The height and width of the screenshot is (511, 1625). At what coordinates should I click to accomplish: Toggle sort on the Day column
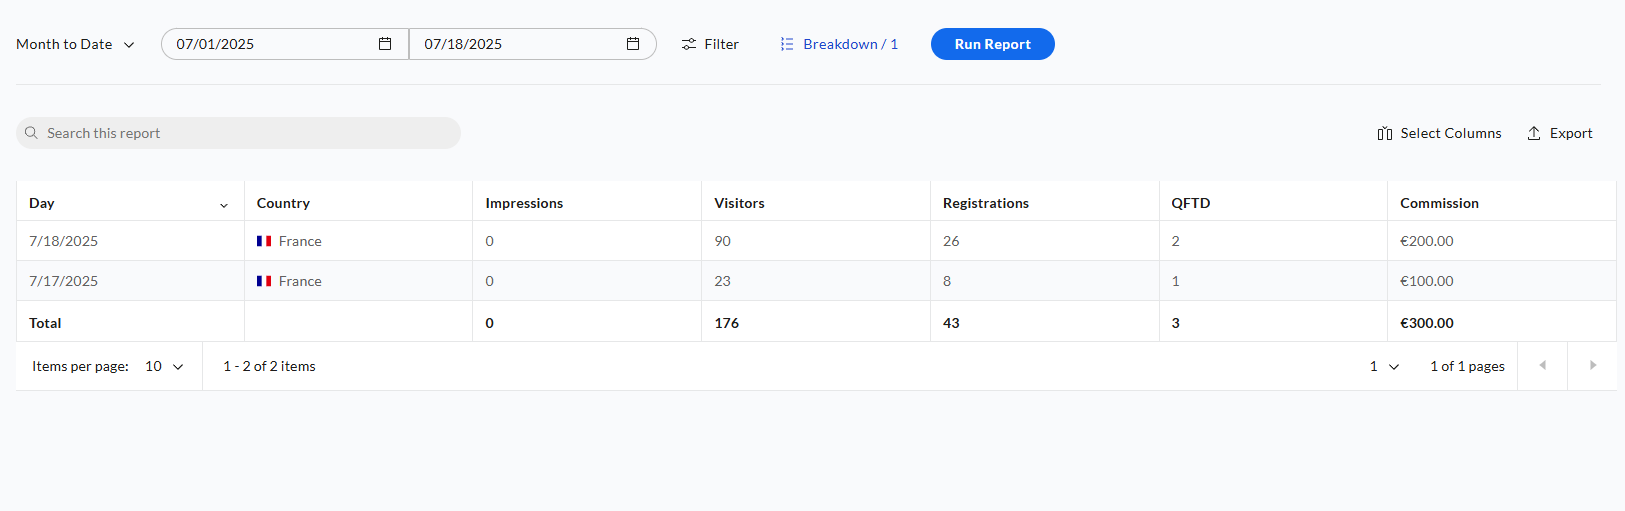pyautogui.click(x=224, y=204)
